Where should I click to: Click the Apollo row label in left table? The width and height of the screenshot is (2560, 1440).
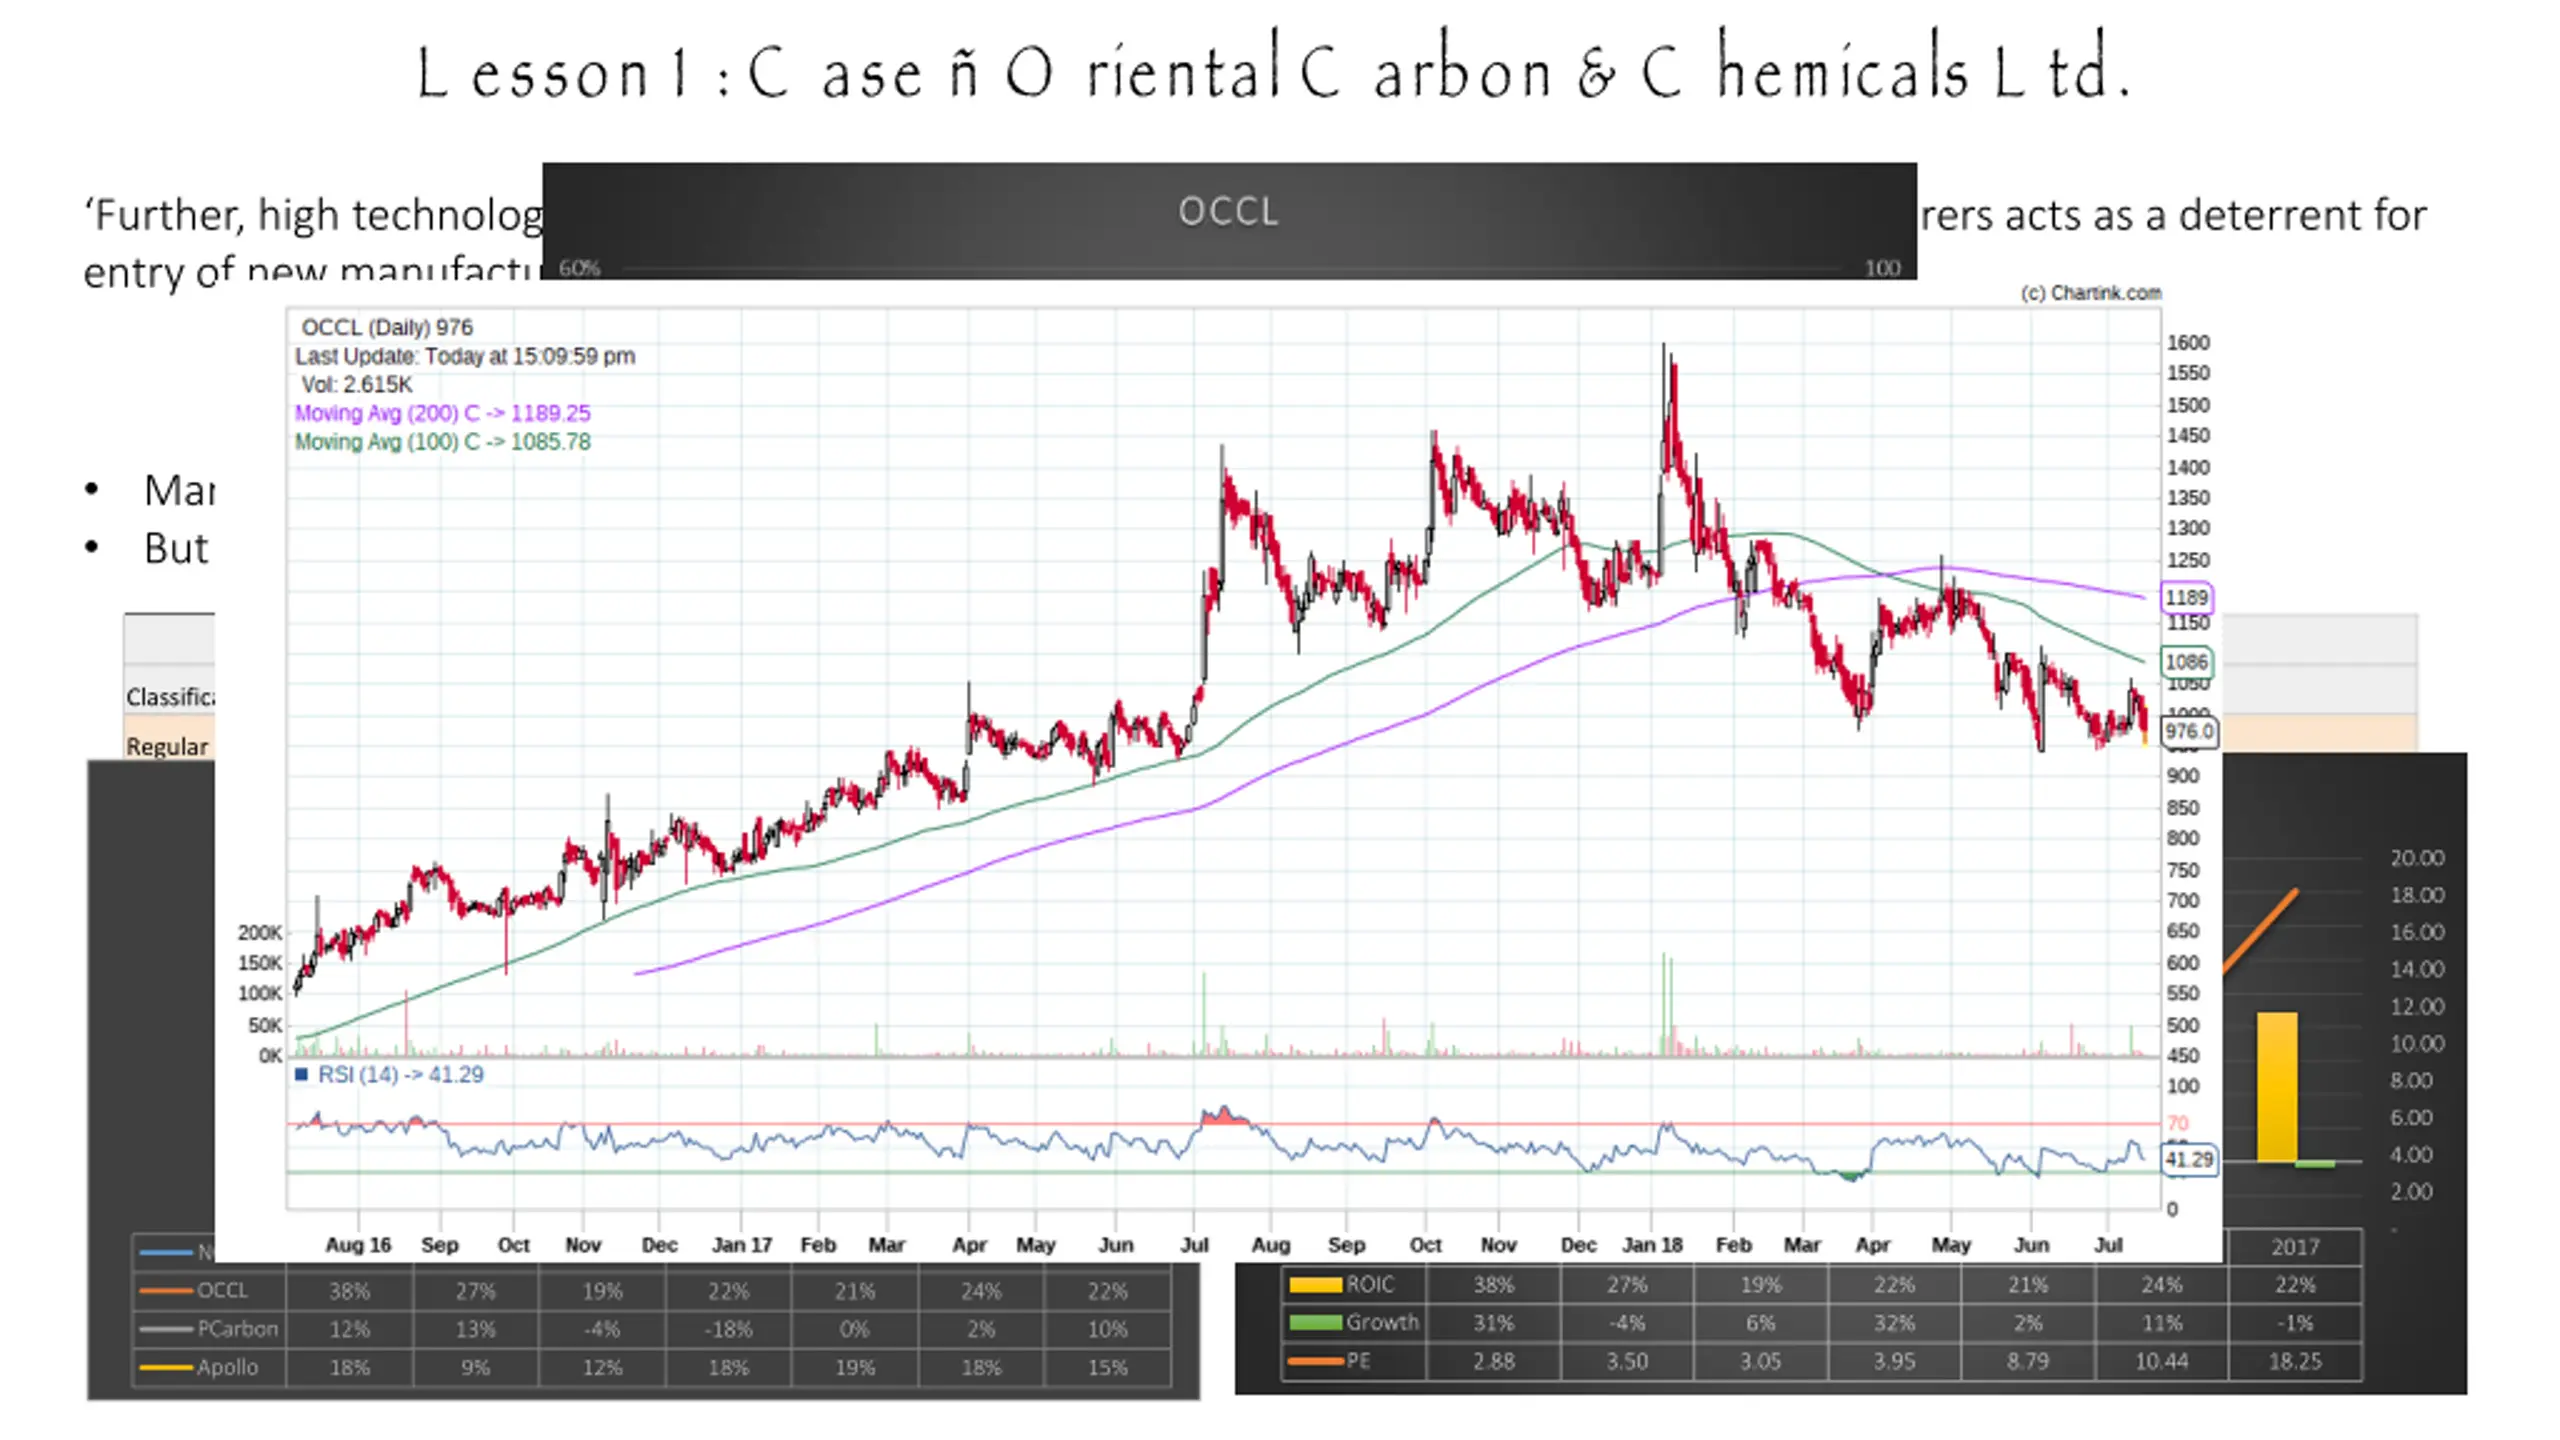(227, 1366)
